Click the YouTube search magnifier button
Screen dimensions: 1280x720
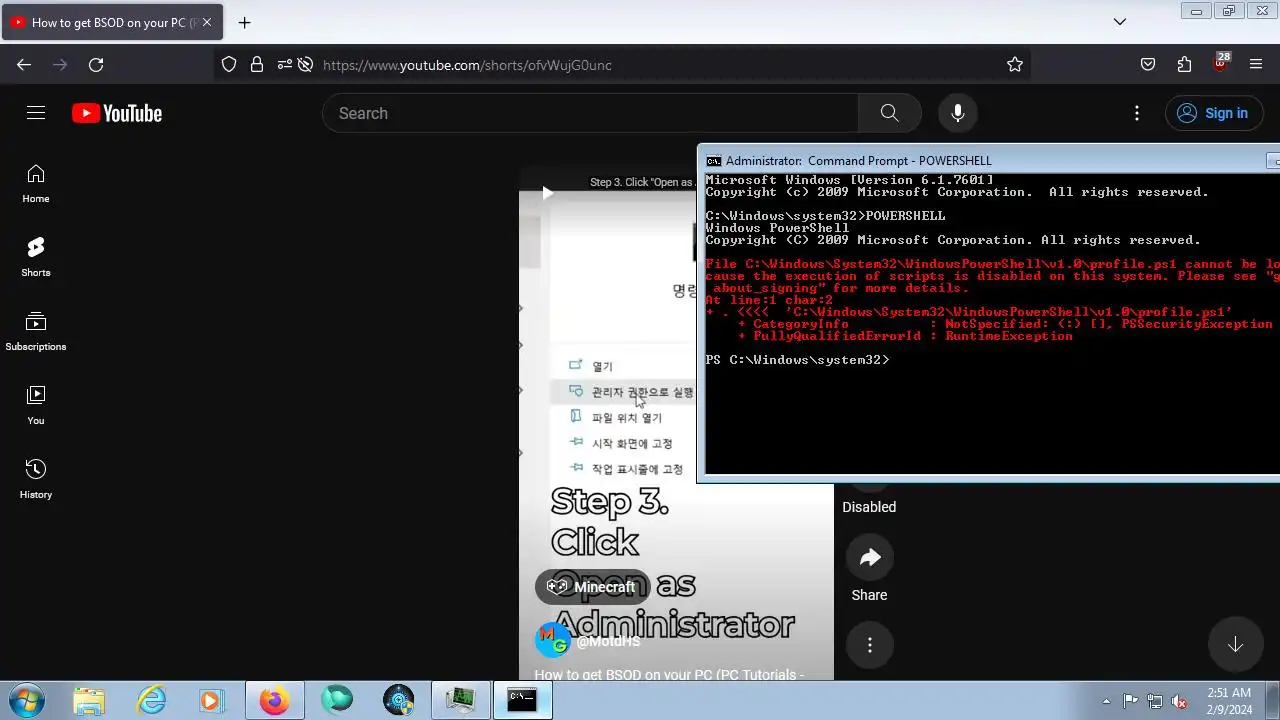(890, 113)
